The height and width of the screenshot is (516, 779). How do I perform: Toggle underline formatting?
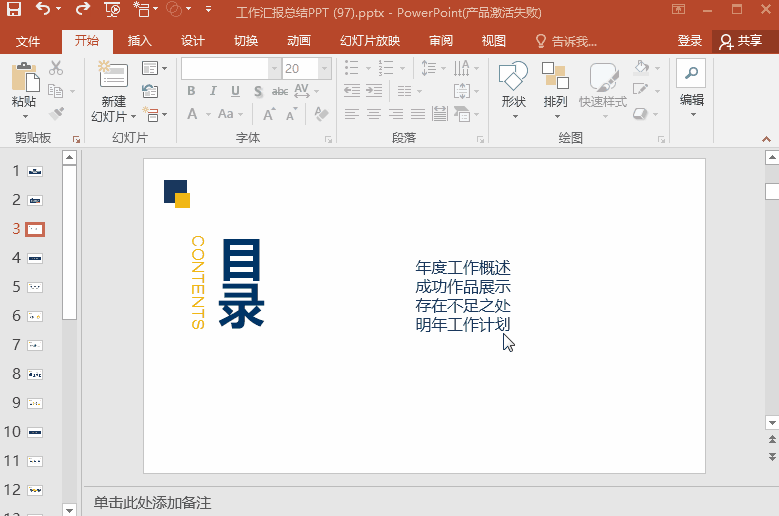(x=235, y=91)
